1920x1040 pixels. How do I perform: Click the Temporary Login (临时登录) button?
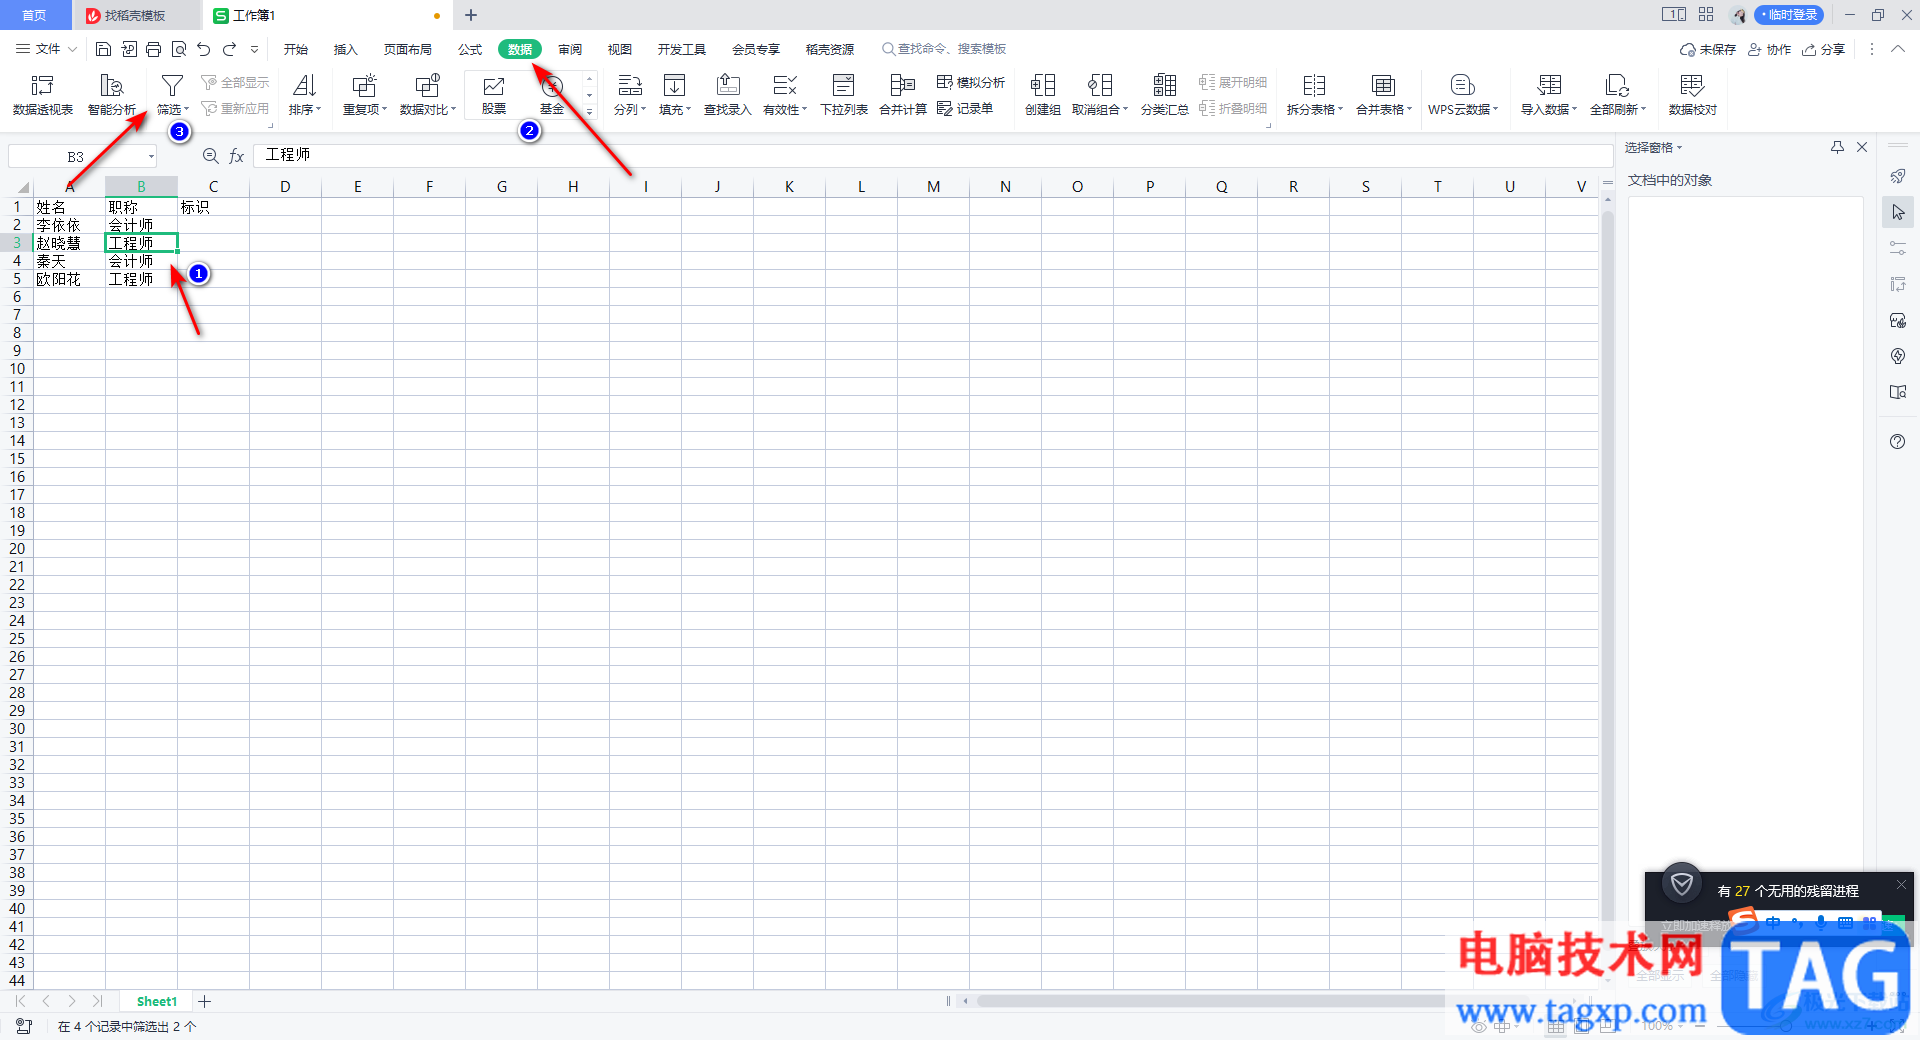pyautogui.click(x=1789, y=15)
